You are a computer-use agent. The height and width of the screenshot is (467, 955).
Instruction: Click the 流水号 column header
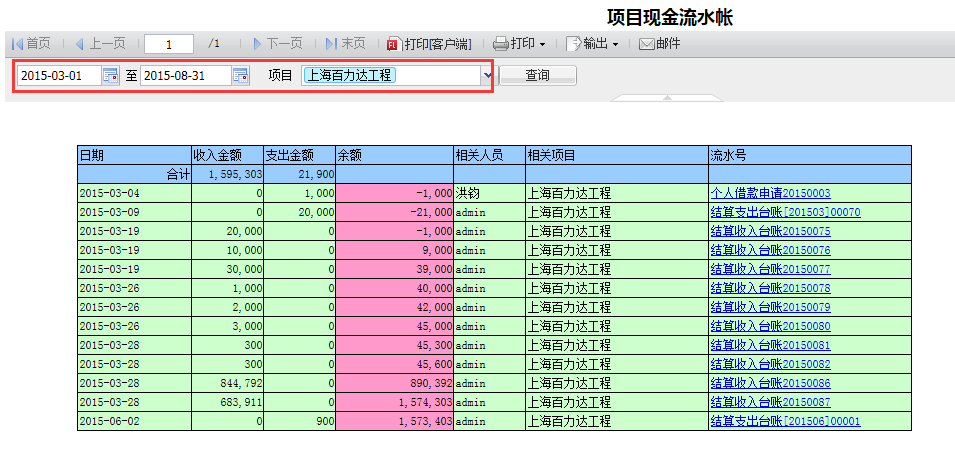point(810,155)
